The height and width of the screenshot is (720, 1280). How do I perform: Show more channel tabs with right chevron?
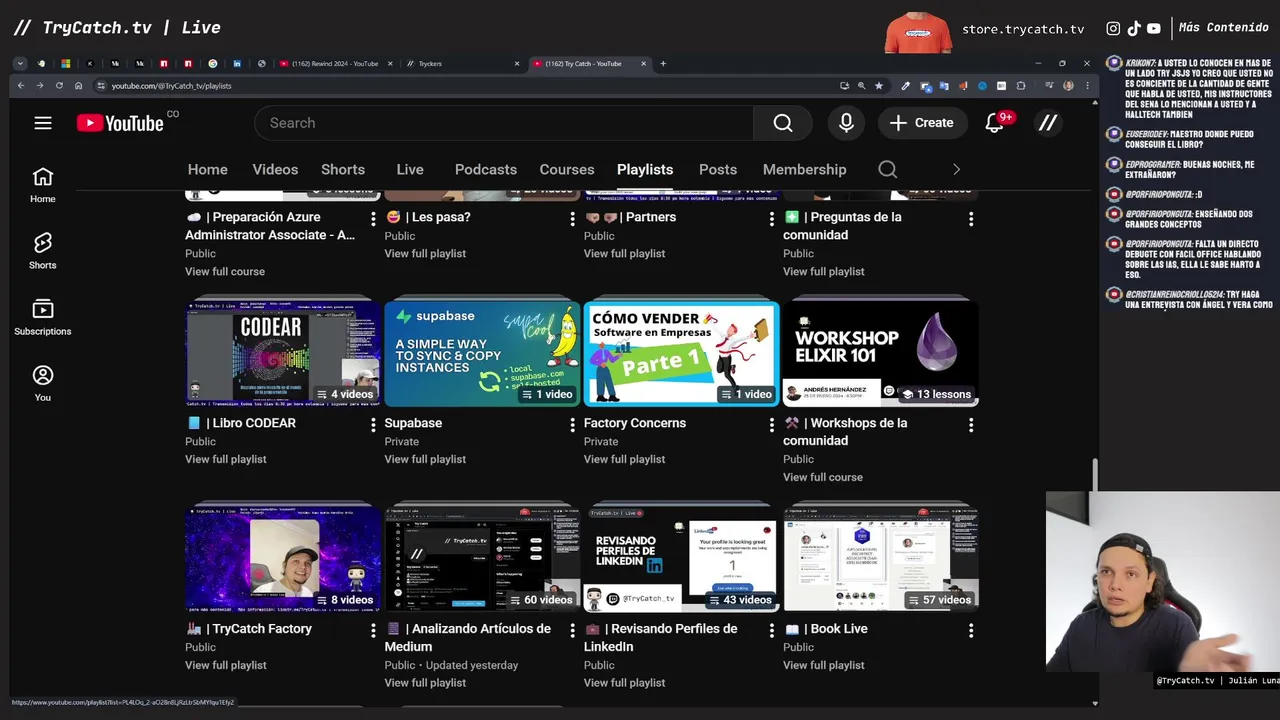pos(956,169)
